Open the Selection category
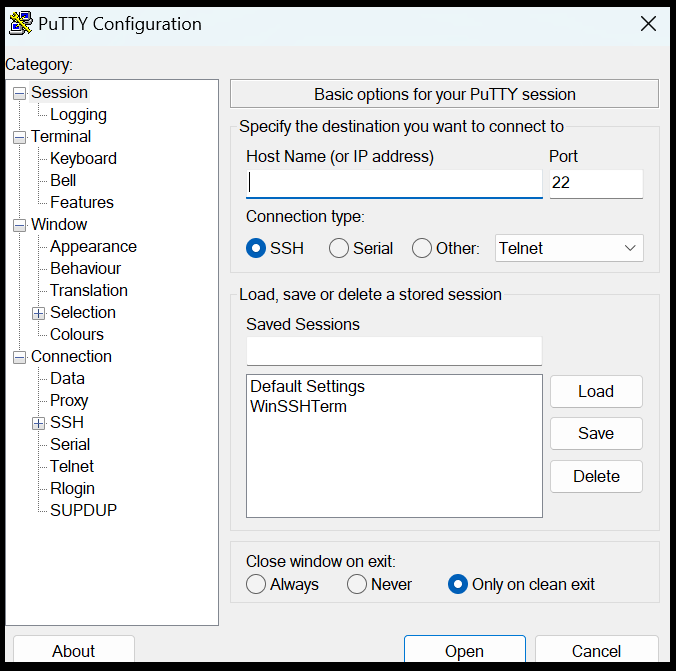The height and width of the screenshot is (671, 676). [83, 313]
